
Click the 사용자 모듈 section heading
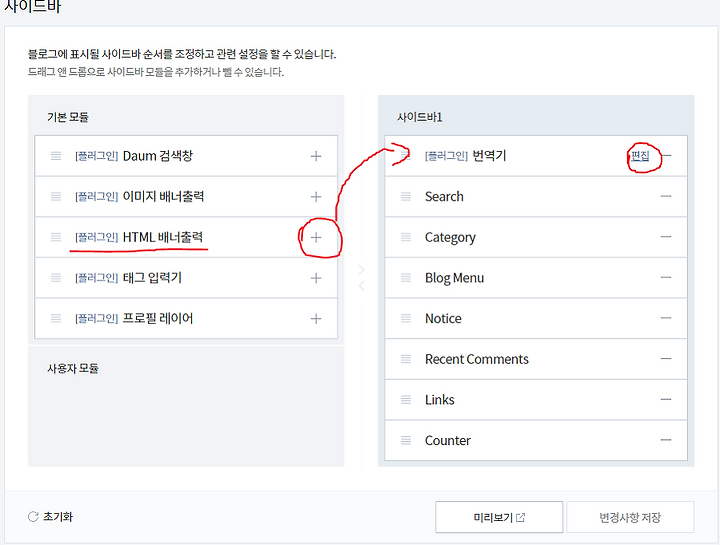point(73,368)
